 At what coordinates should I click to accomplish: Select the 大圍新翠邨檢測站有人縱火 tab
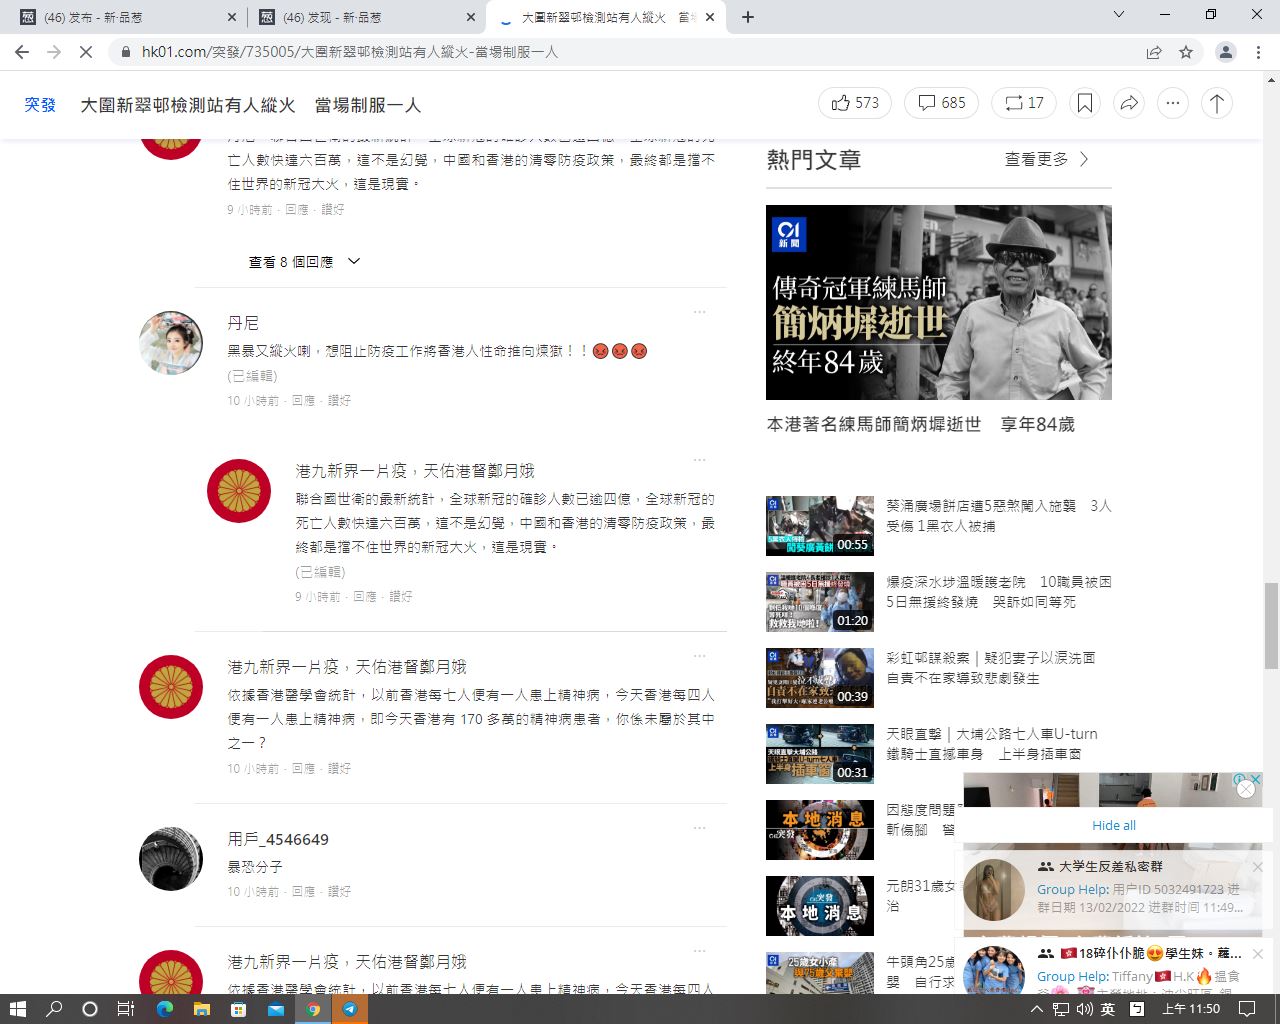(606, 17)
